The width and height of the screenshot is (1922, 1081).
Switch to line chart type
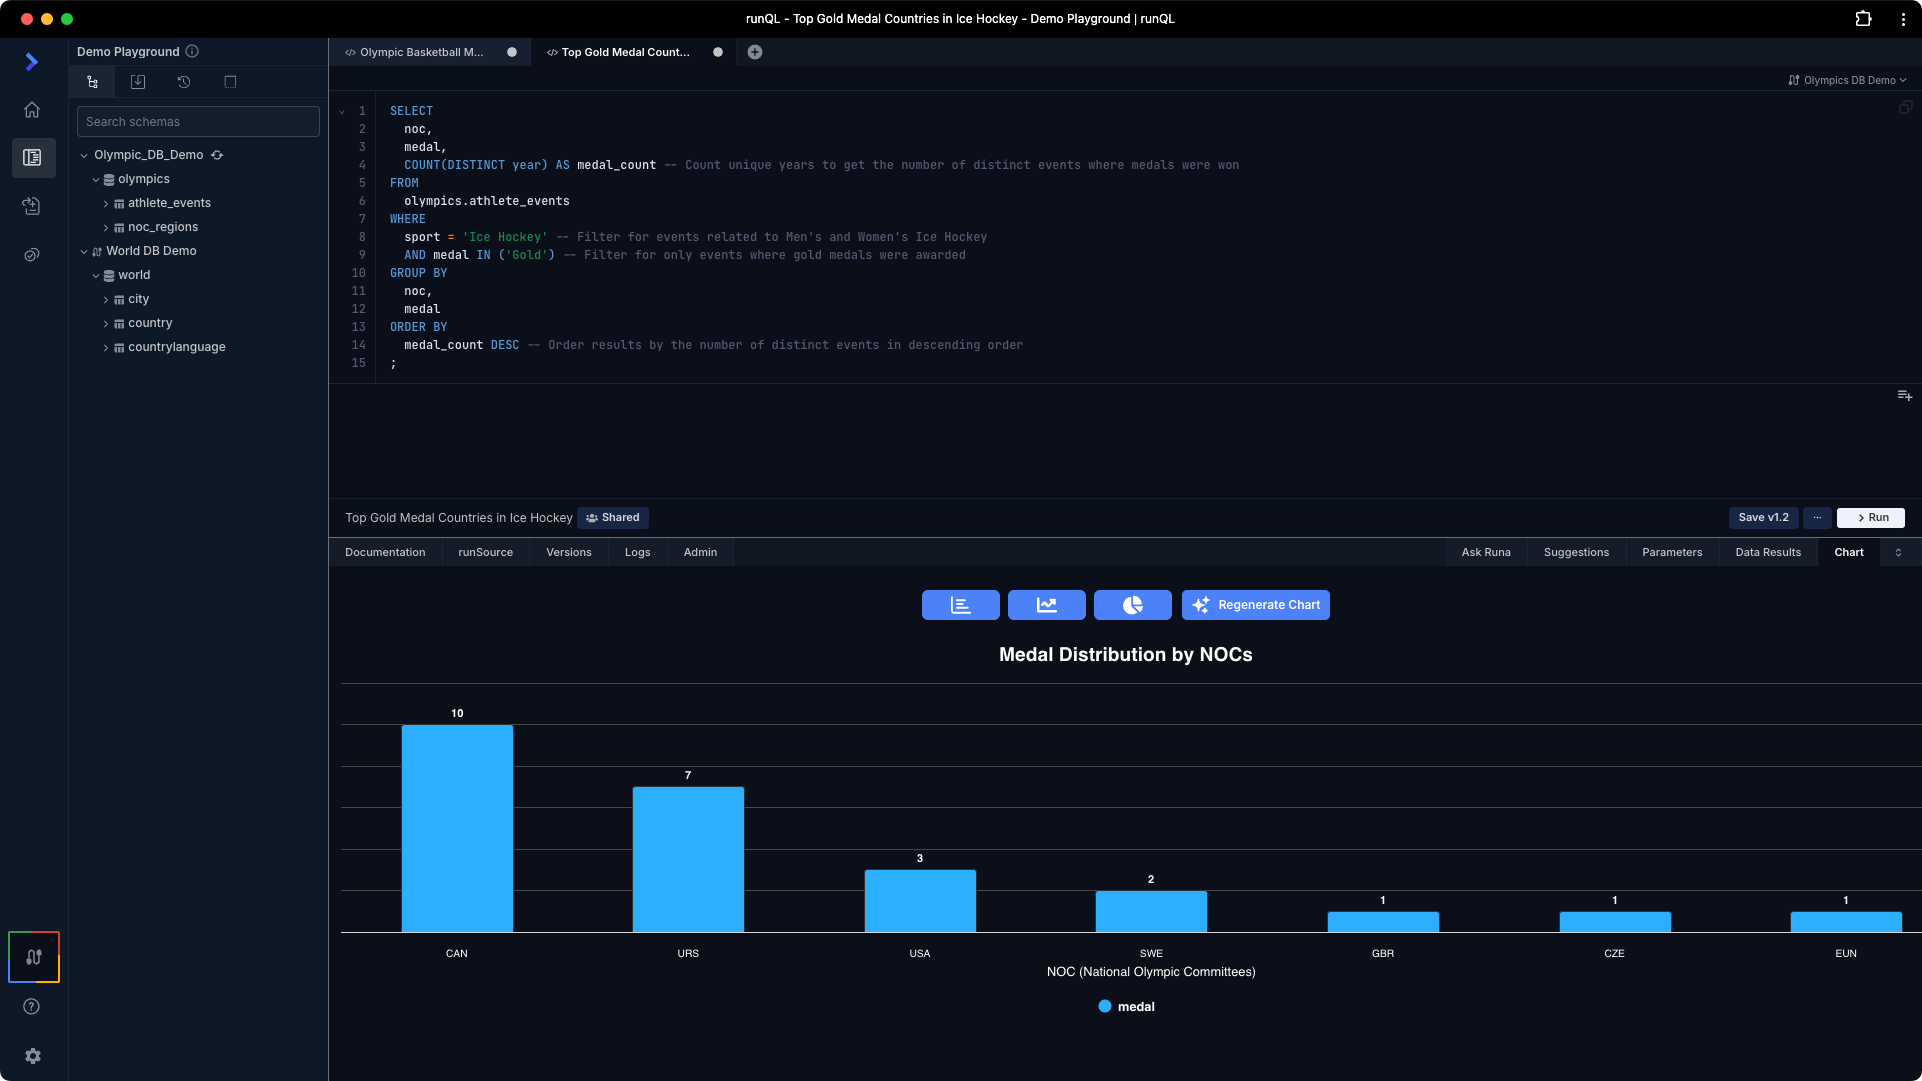(1047, 605)
